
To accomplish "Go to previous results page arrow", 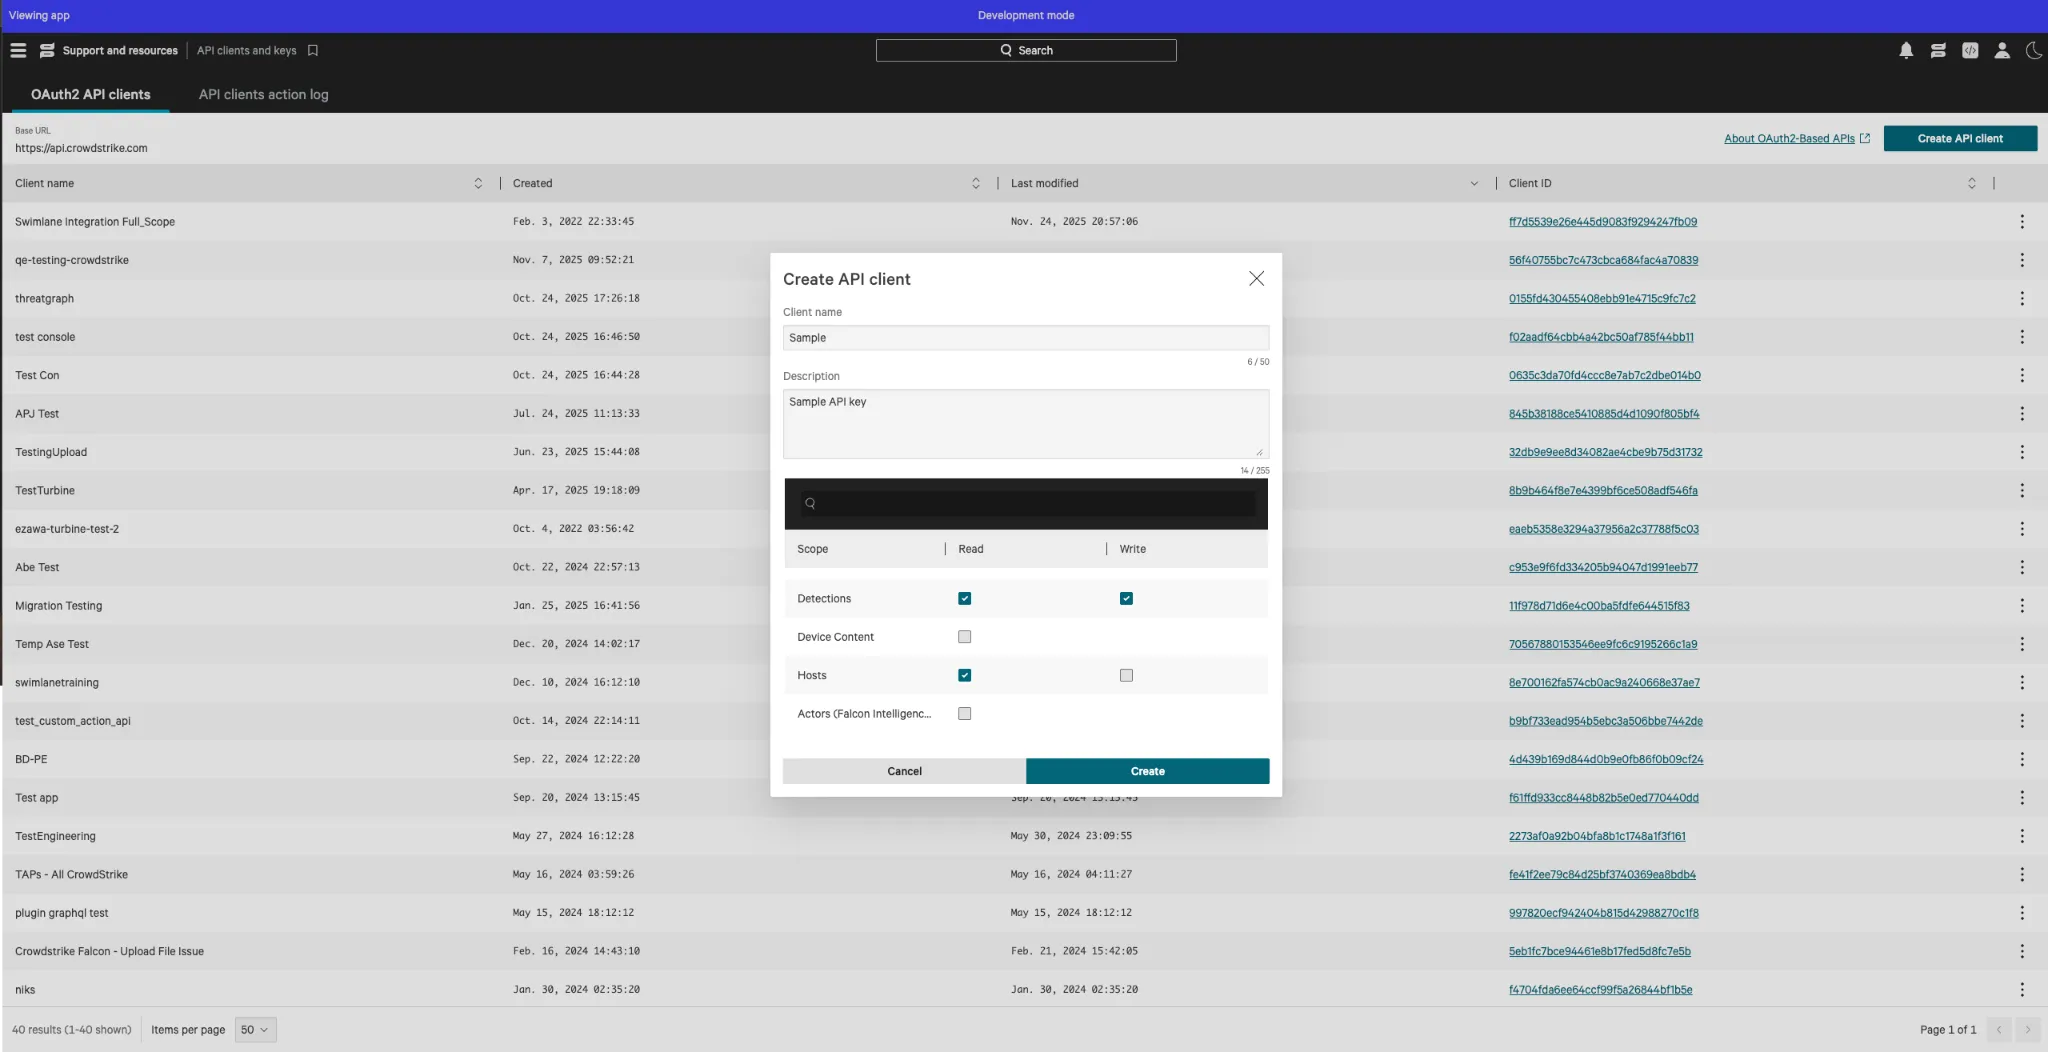I will (x=1999, y=1029).
